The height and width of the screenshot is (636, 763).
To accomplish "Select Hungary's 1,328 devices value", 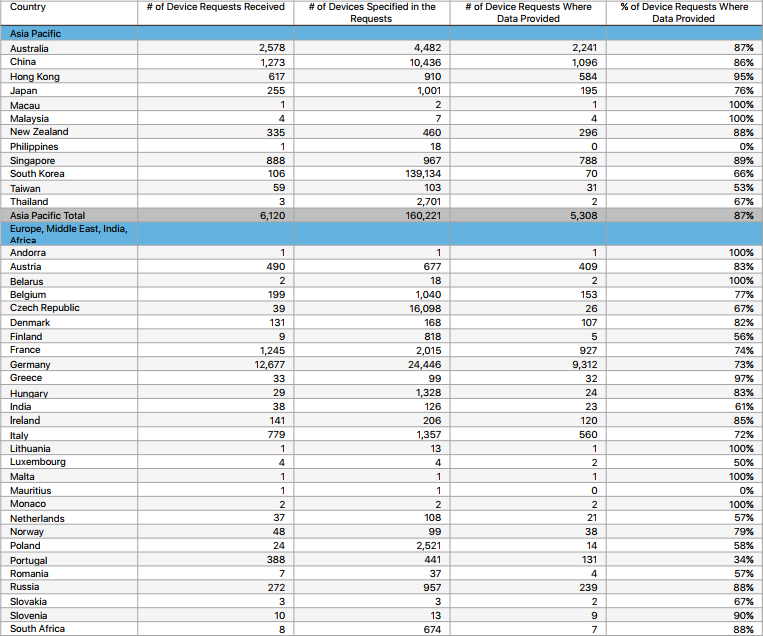I will click(x=429, y=393).
